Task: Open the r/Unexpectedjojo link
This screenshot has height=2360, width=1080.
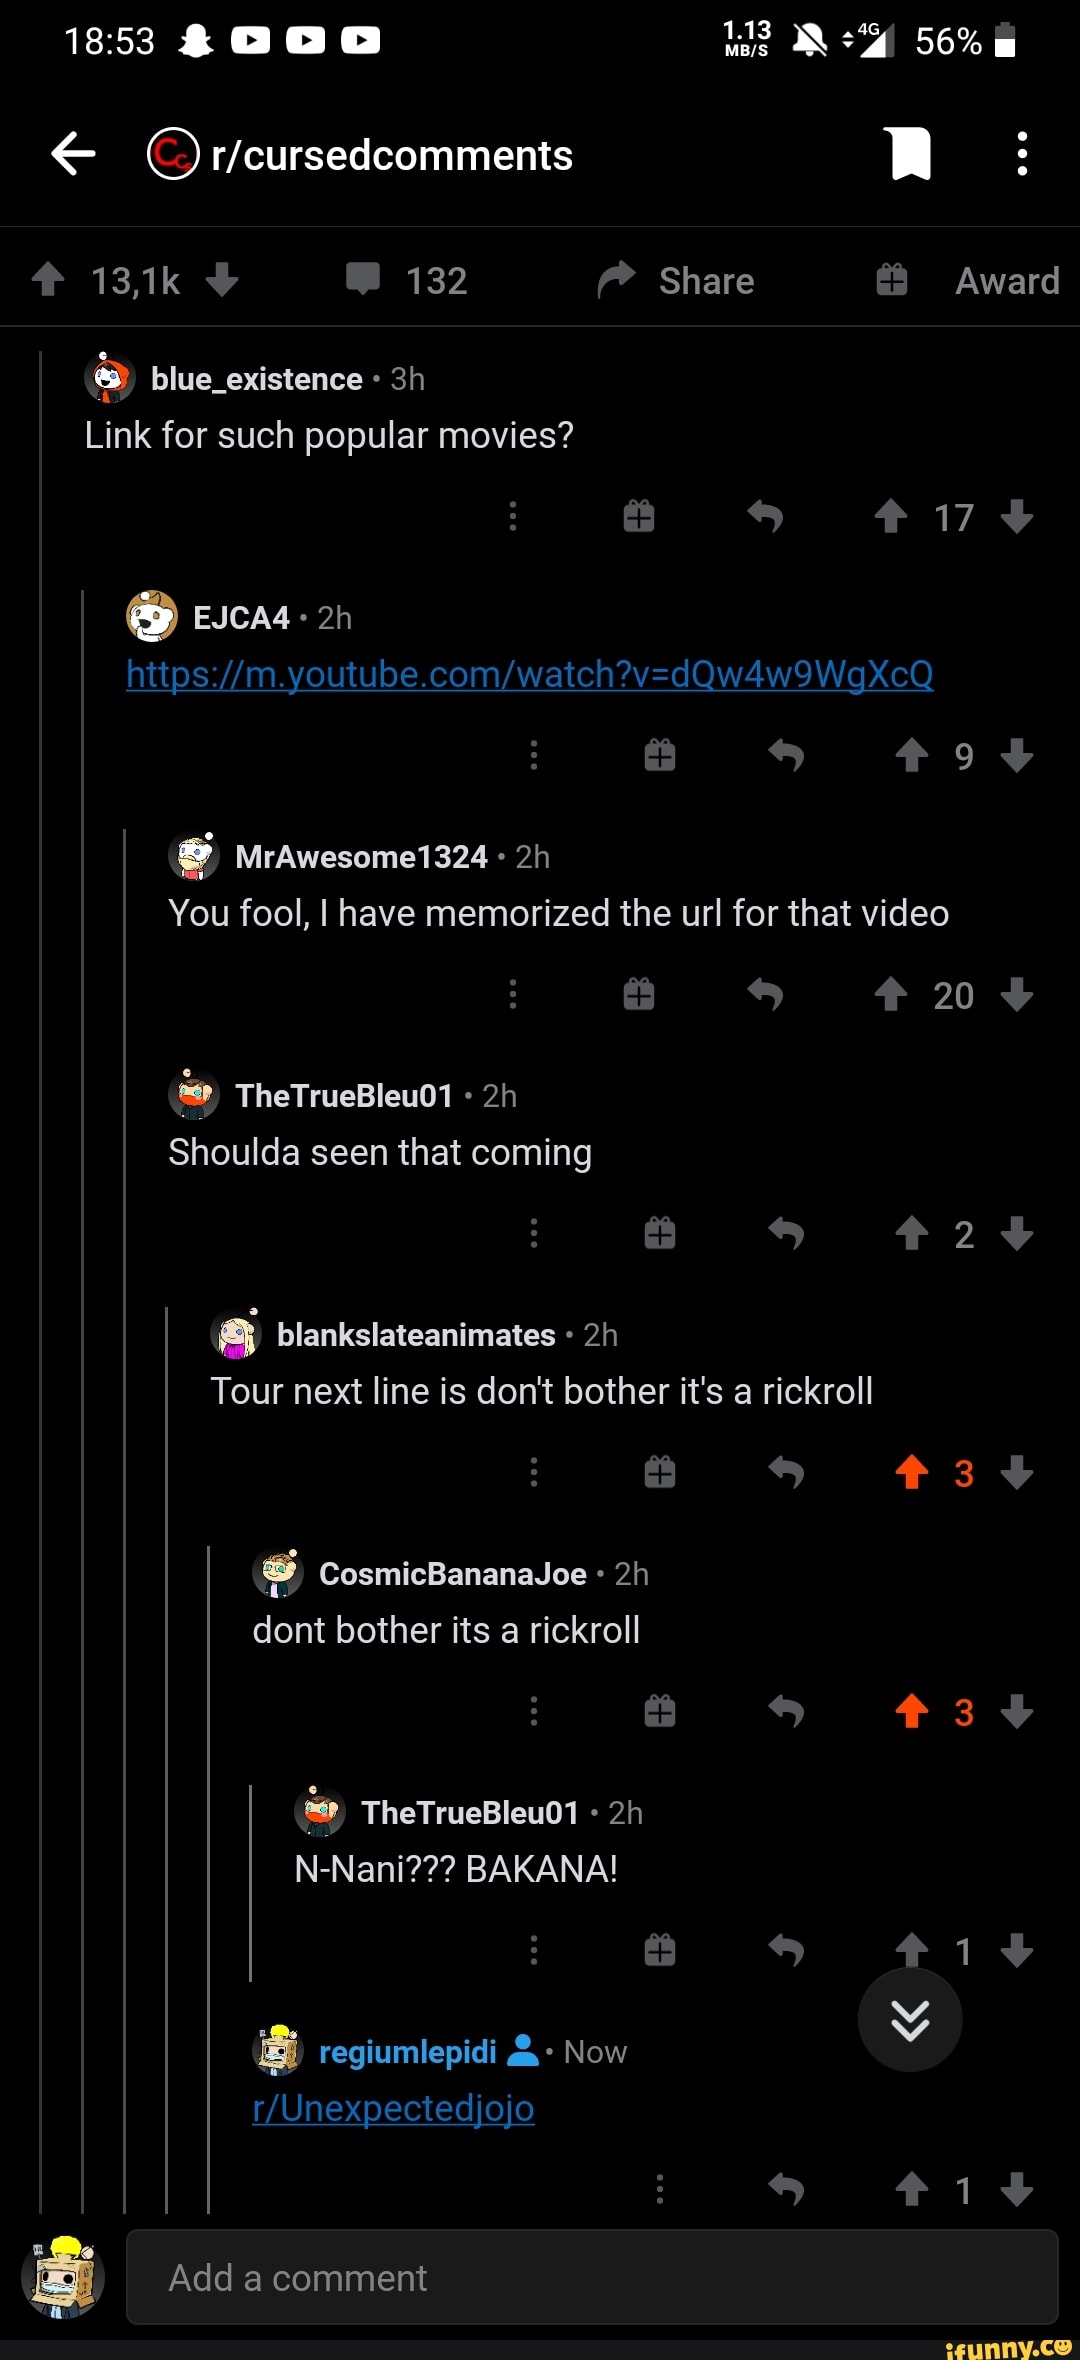Action: pyautogui.click(x=393, y=2109)
